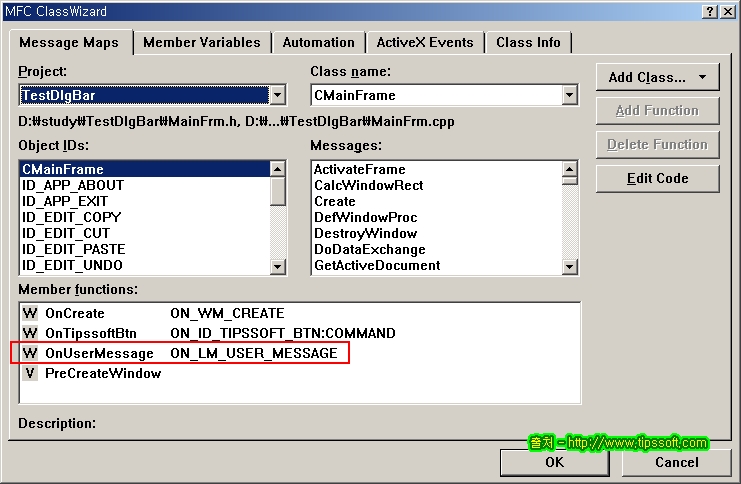This screenshot has height=484, width=741.
Task: Go to the Class Info tab
Action: [528, 42]
